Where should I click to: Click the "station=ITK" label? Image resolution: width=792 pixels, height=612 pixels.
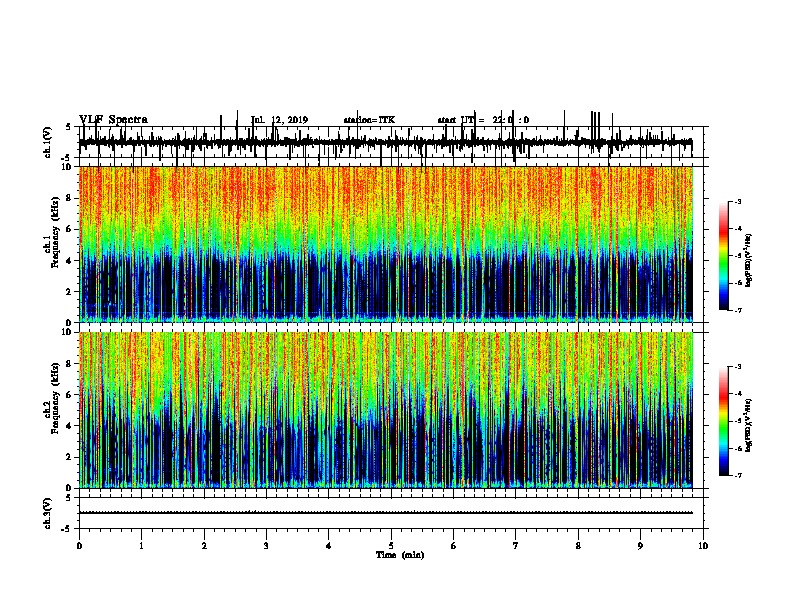[369, 120]
